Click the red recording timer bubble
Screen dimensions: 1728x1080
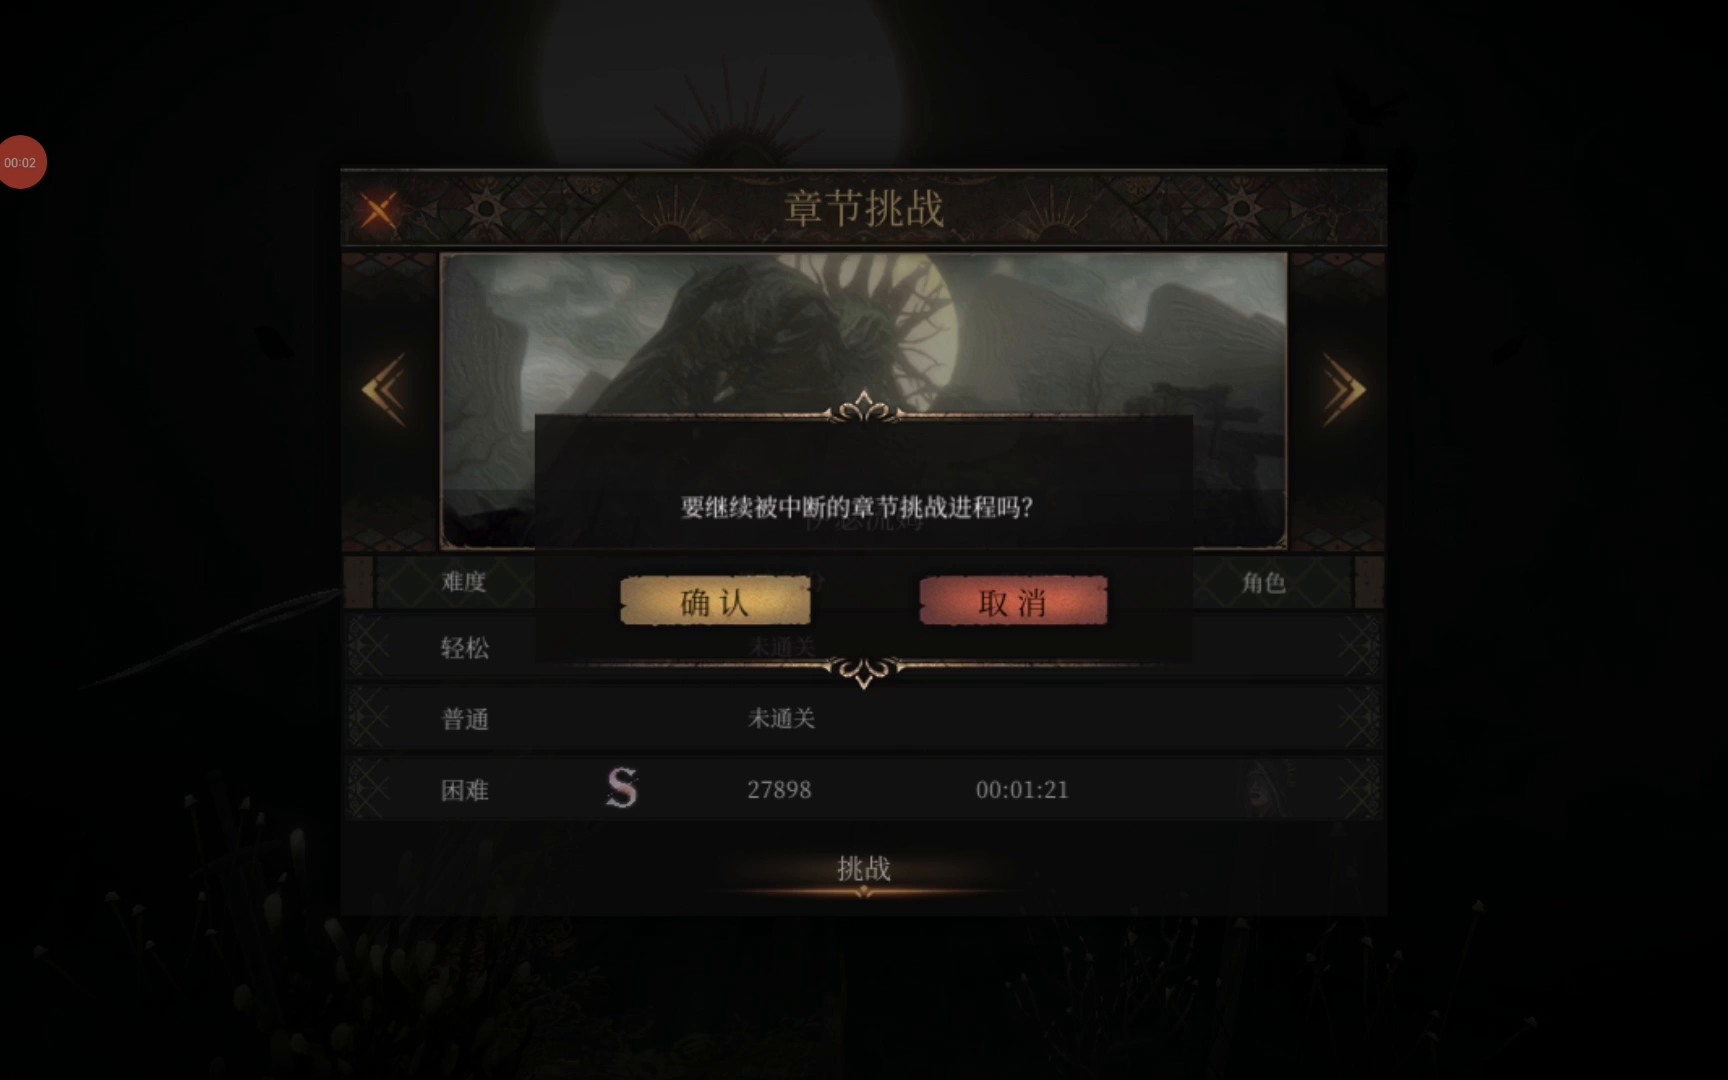pos(22,162)
